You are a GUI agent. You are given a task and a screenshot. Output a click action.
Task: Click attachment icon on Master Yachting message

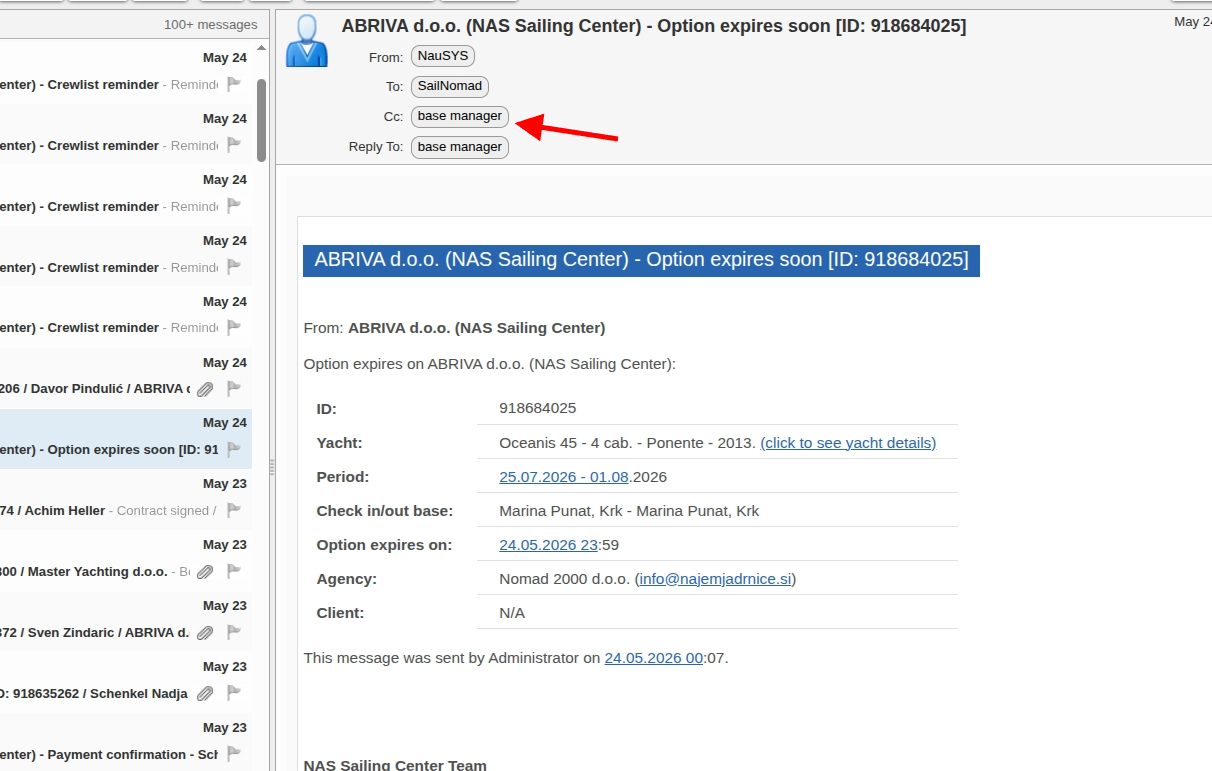(x=205, y=572)
